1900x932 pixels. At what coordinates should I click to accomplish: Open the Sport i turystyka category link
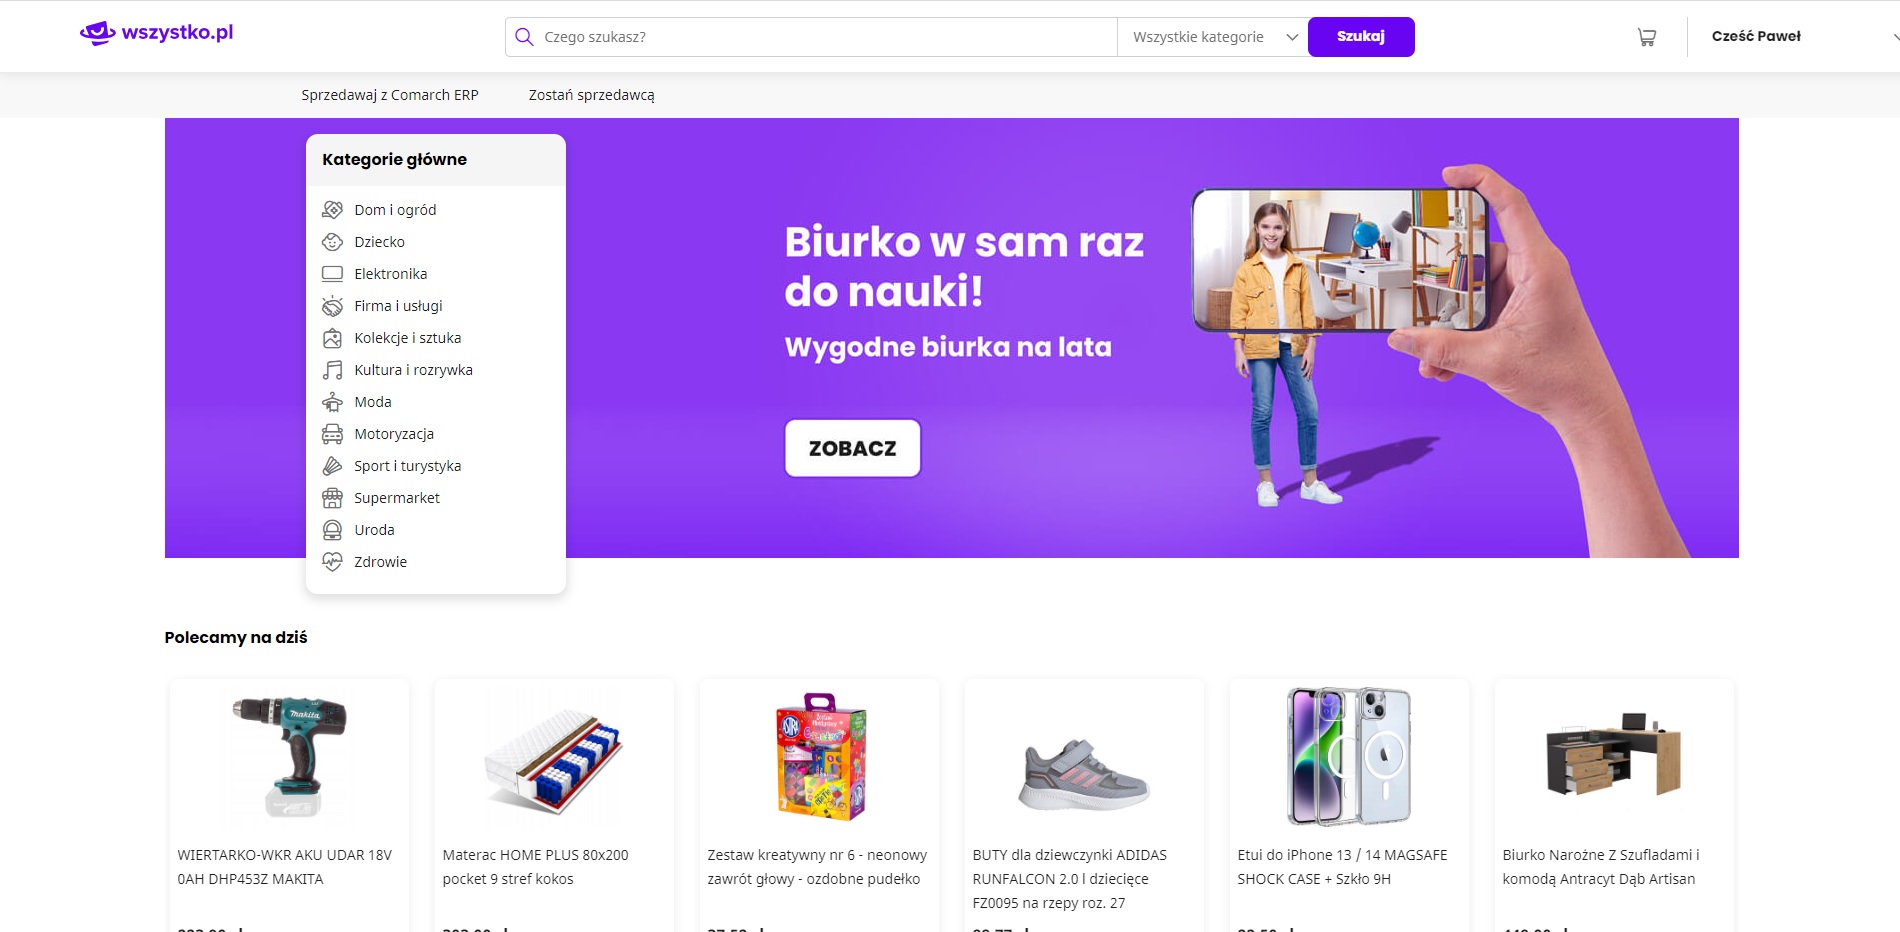click(407, 466)
